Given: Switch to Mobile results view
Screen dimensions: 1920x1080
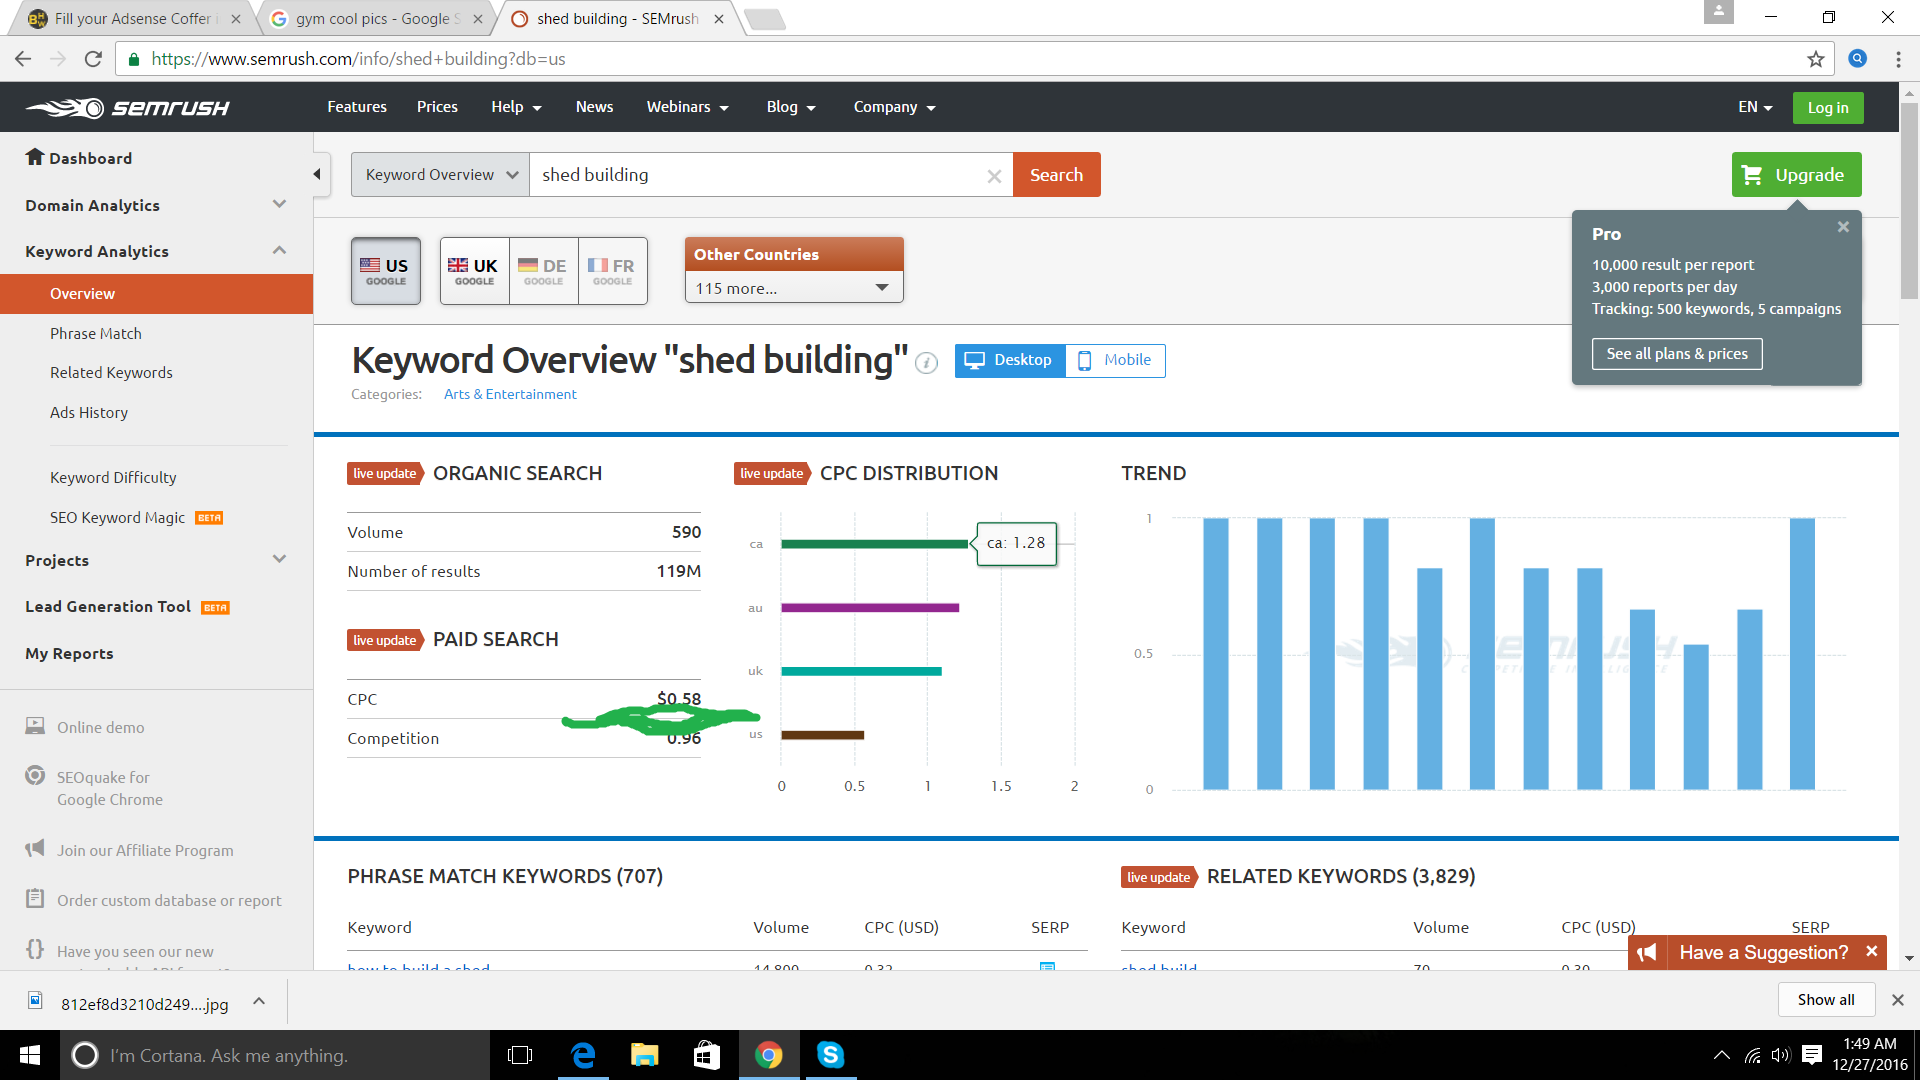Looking at the screenshot, I should [1115, 360].
